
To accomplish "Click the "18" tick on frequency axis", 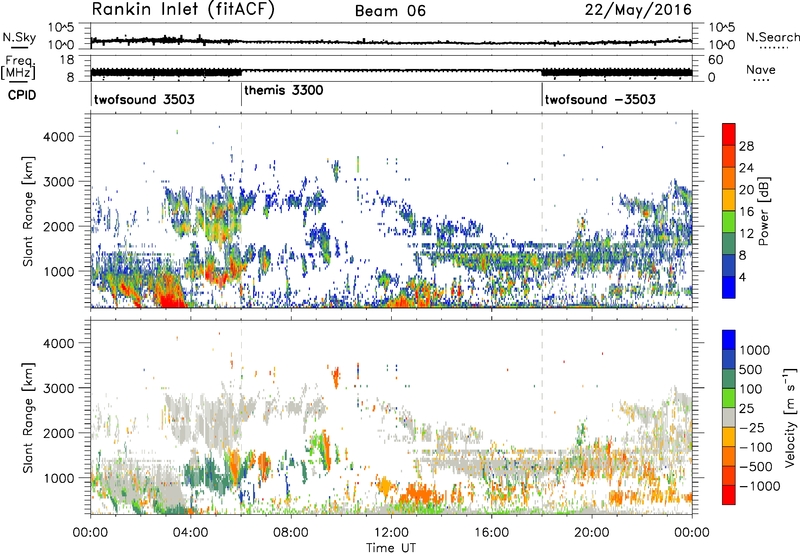I will pos(67,60).
